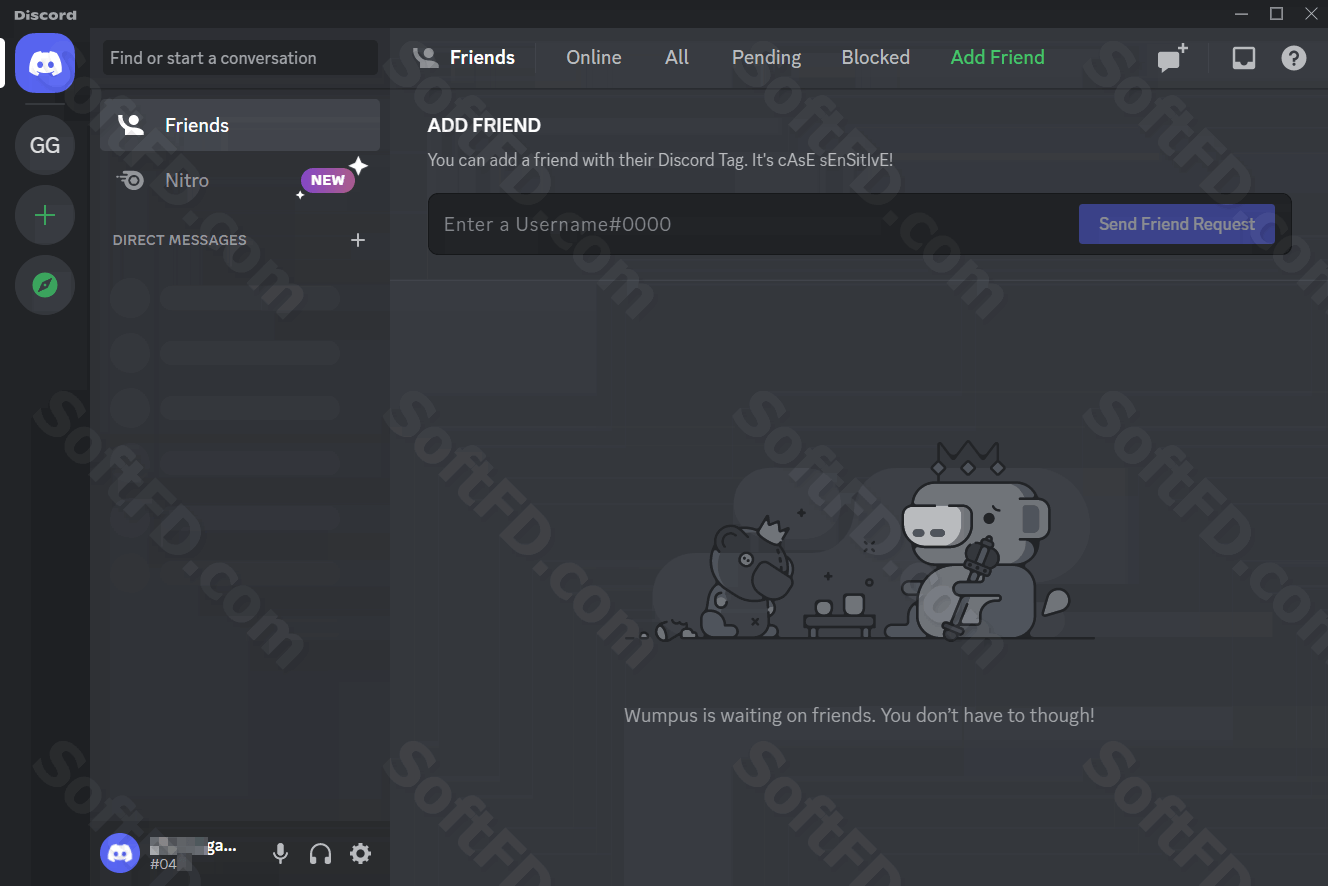Open User Settings via the gear icon
Image resolution: width=1328 pixels, height=886 pixels.
[x=360, y=853]
